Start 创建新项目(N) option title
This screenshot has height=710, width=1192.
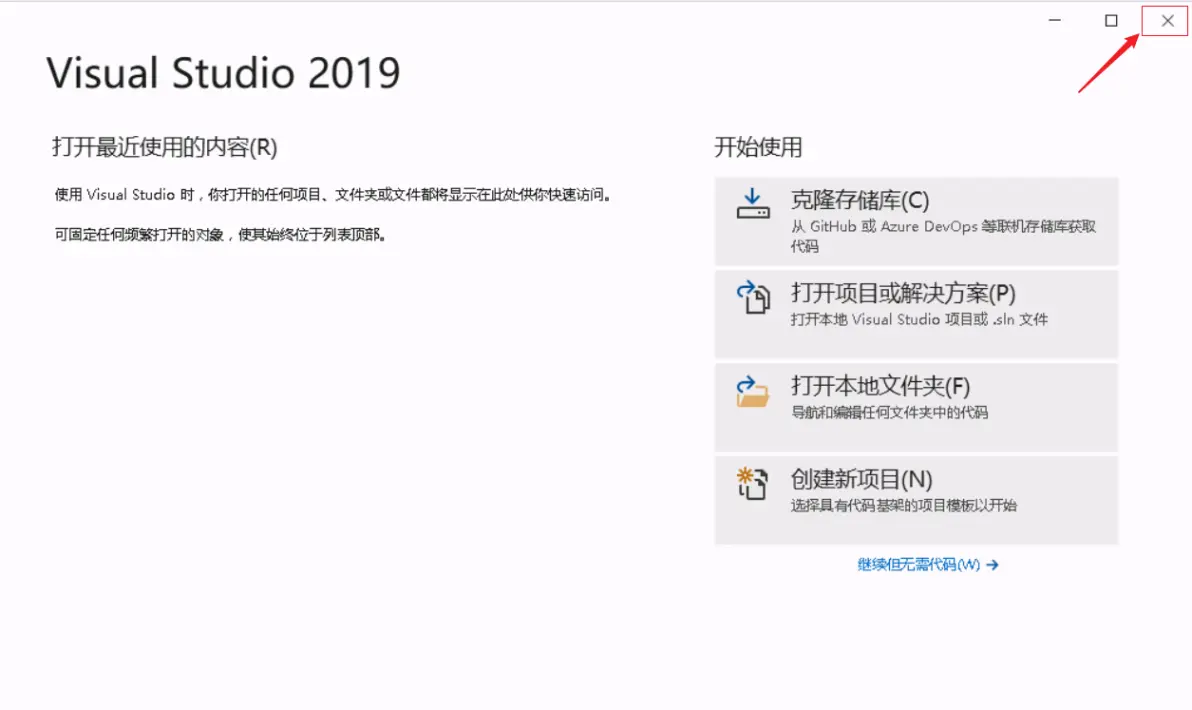[861, 480]
